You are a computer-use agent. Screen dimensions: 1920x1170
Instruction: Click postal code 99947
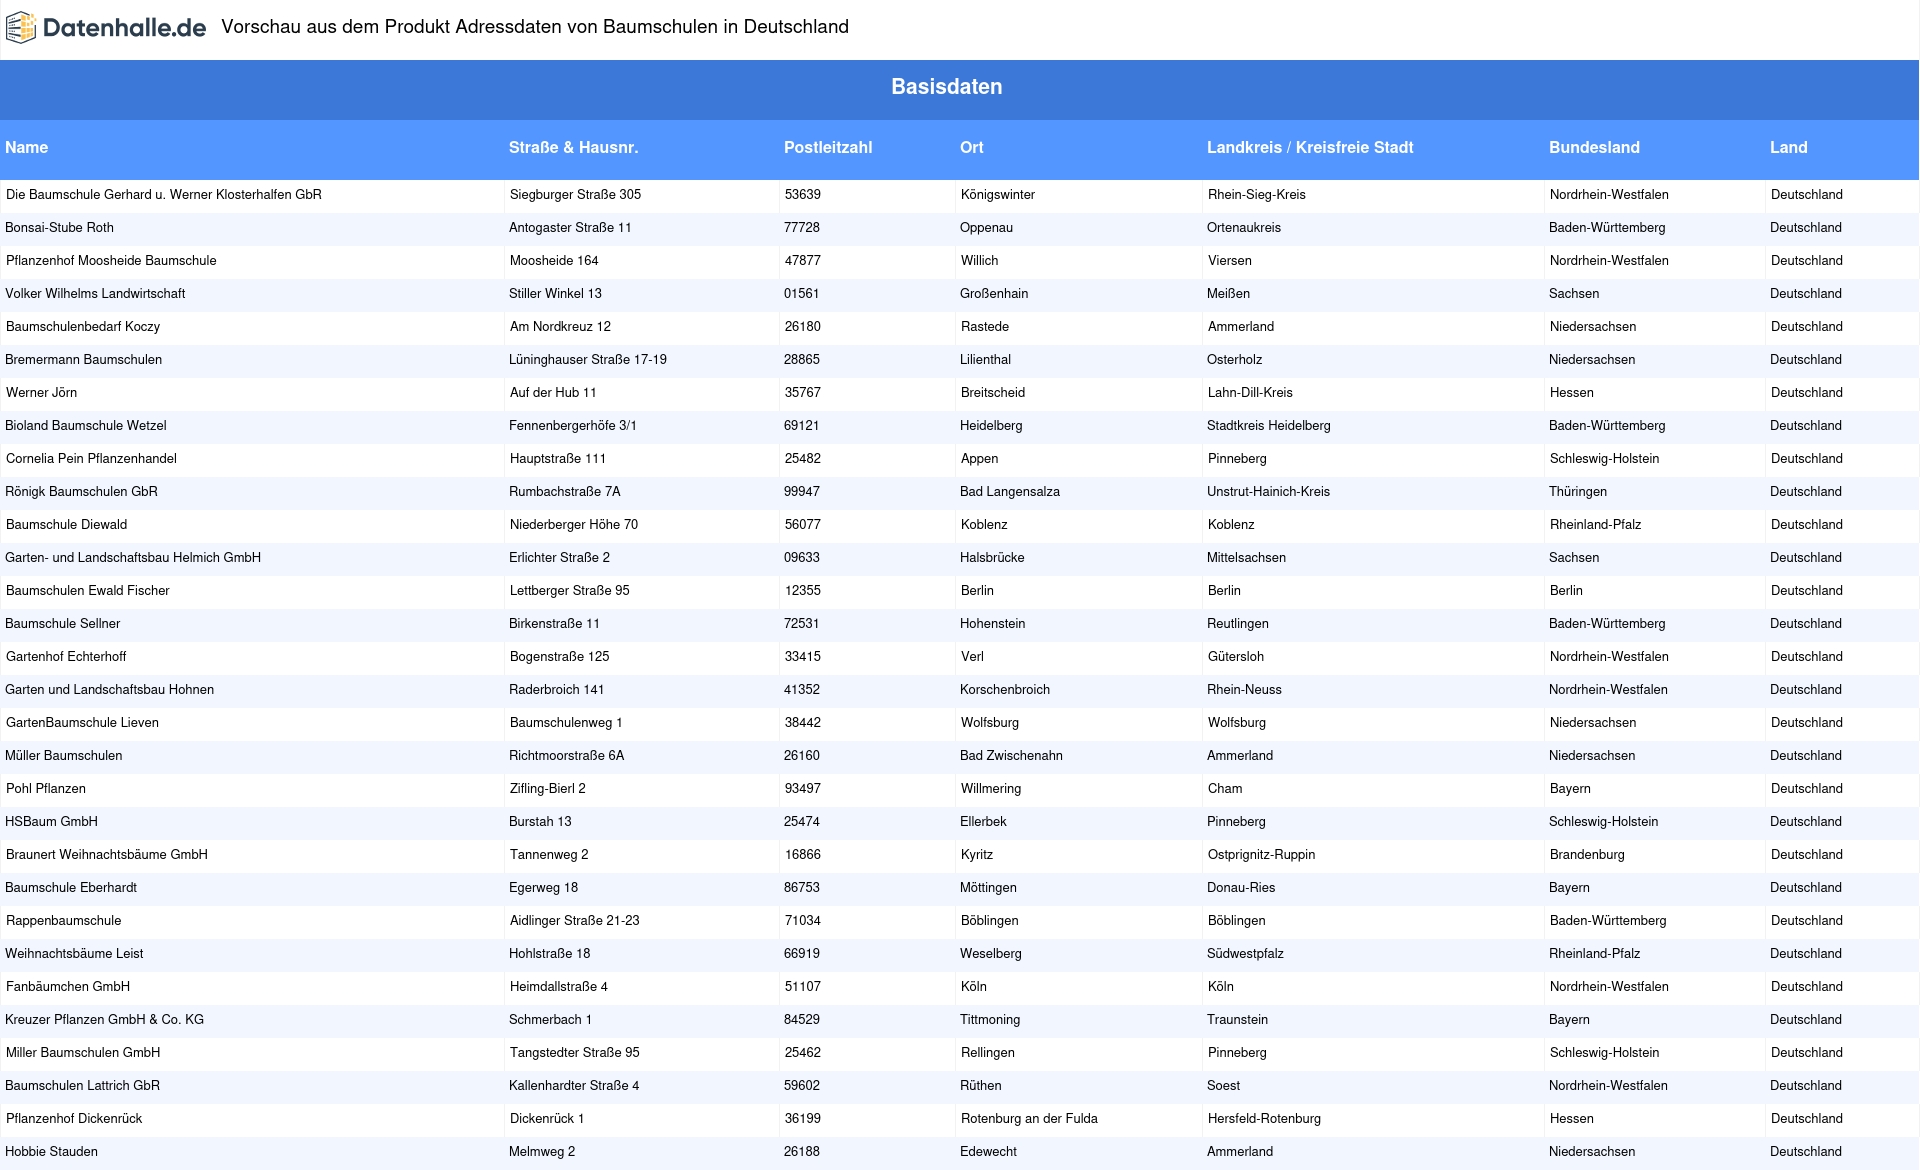[802, 492]
